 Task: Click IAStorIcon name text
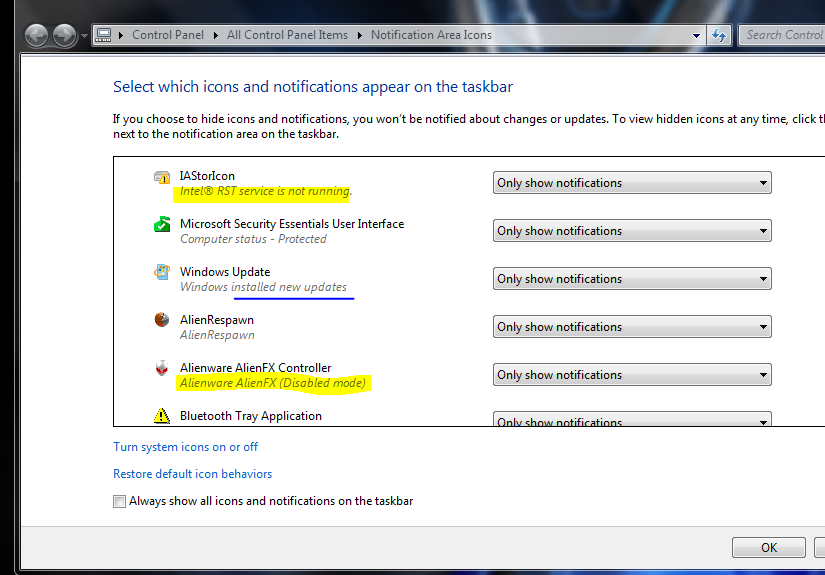tap(207, 176)
